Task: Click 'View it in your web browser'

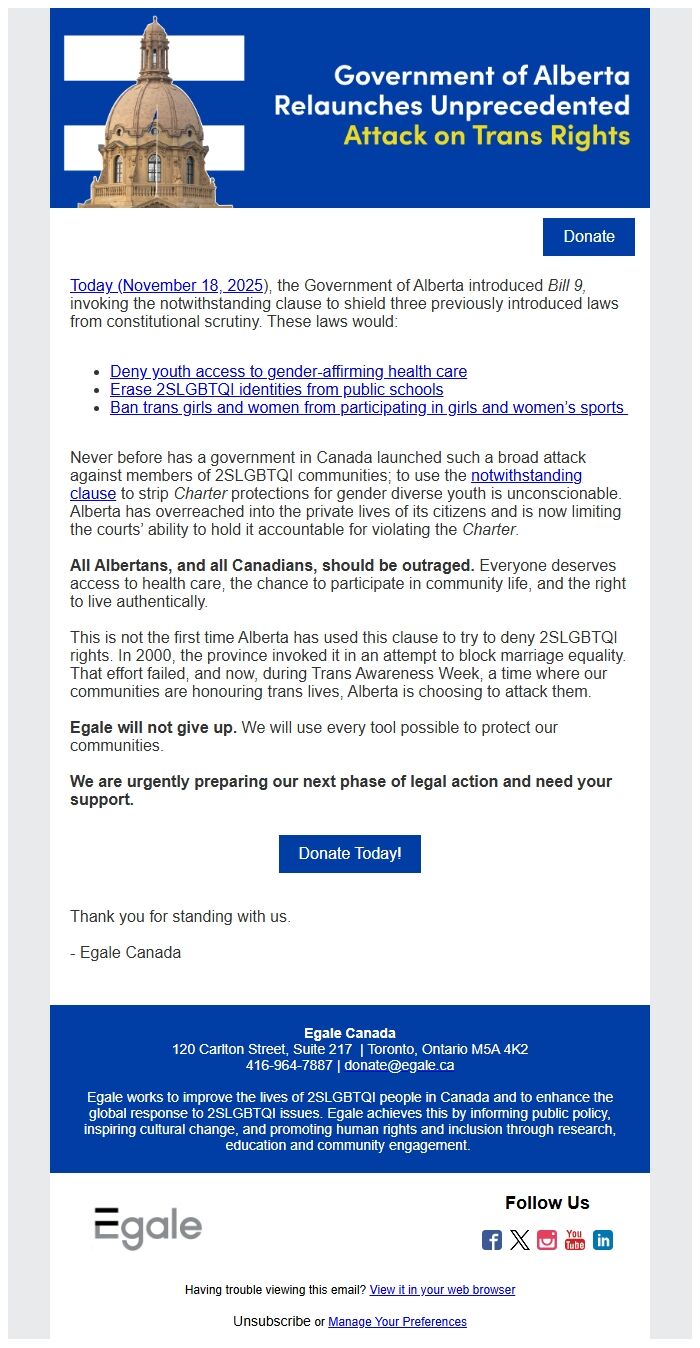Action: (x=442, y=1290)
